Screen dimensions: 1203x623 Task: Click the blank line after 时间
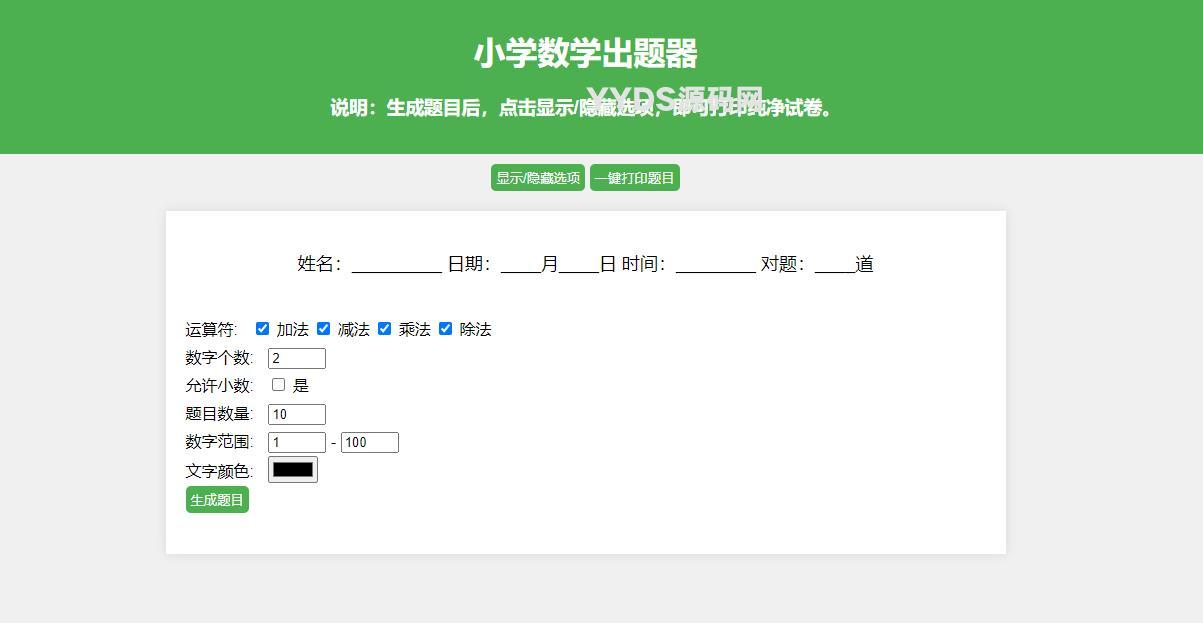(715, 265)
